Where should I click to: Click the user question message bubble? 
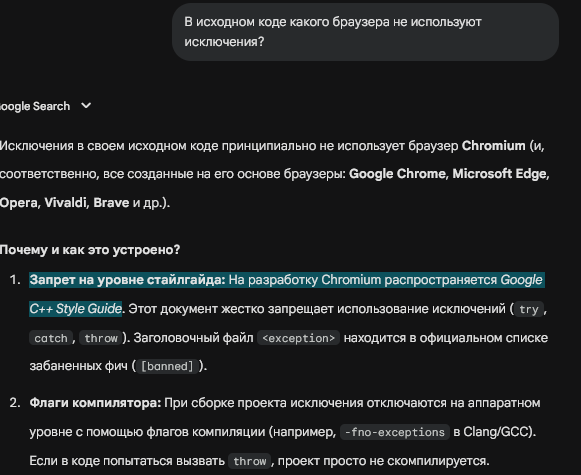pyautogui.click(x=365, y=32)
